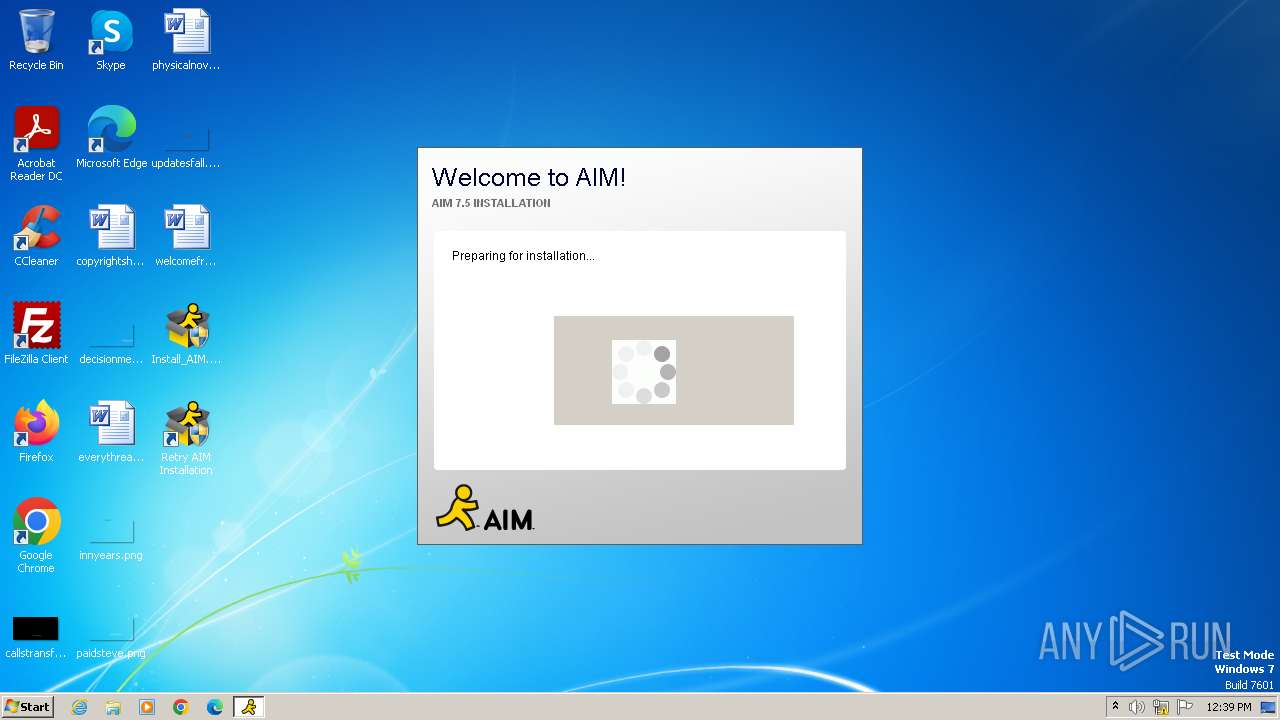1280x720 pixels.
Task: Select the physicalnov... Word document icon
Action: point(186,40)
